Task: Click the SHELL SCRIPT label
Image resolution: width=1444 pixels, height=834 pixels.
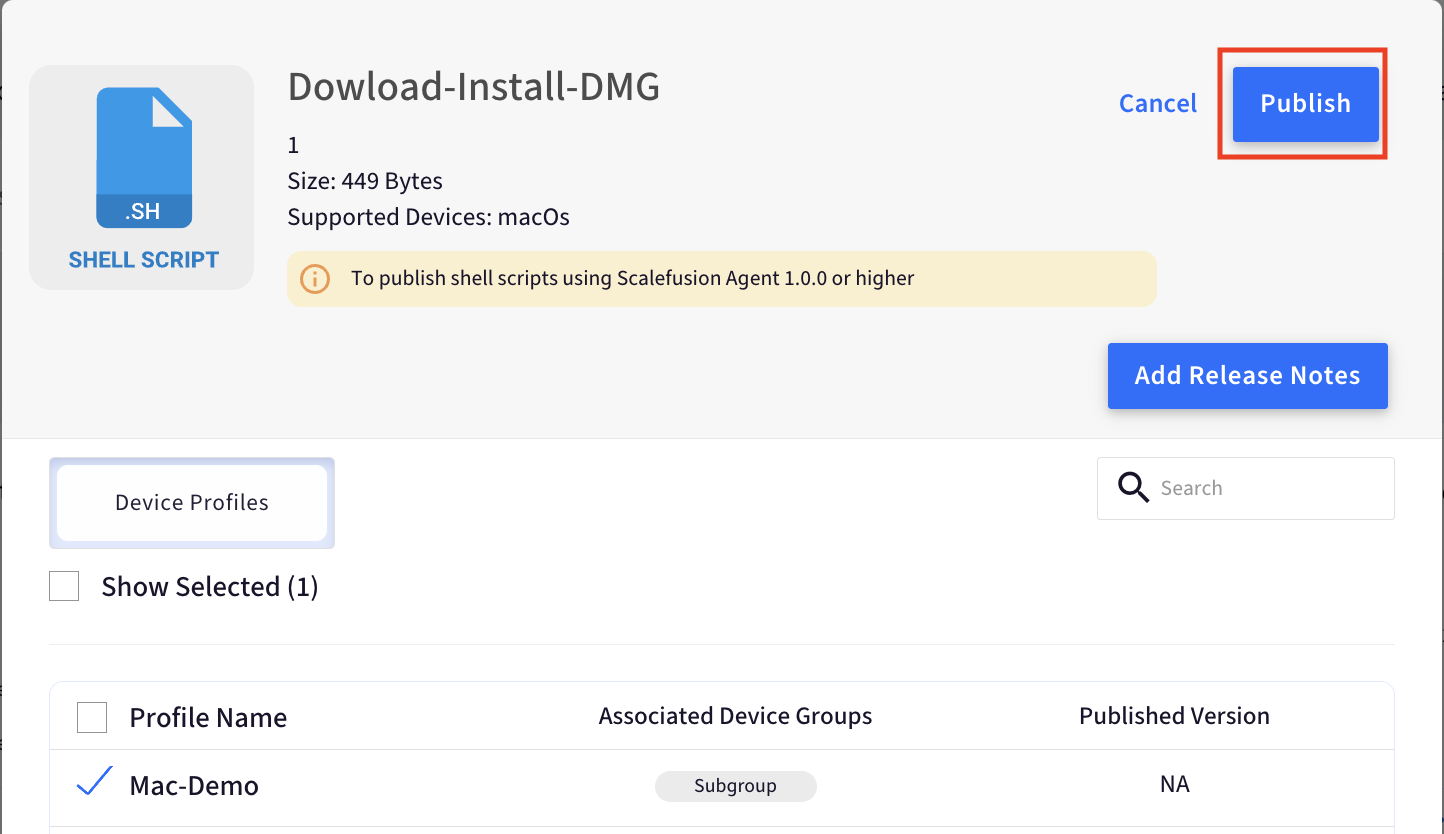Action: click(x=144, y=260)
